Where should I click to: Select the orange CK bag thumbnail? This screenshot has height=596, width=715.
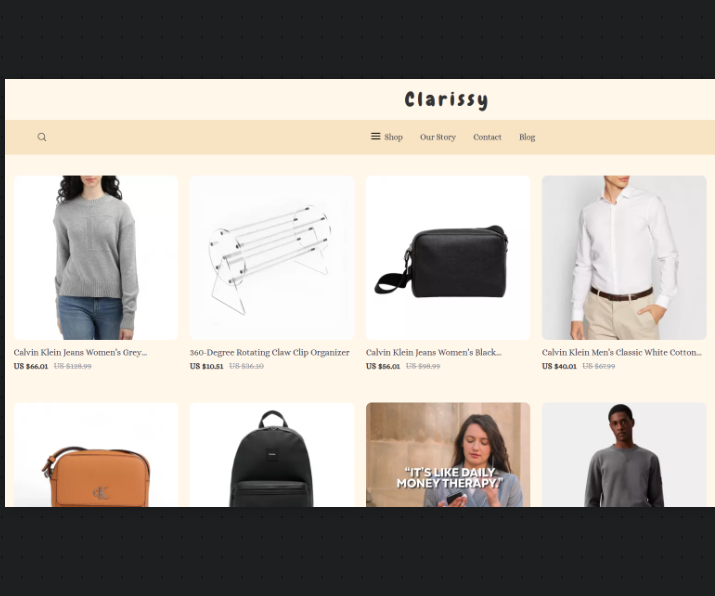click(96, 455)
